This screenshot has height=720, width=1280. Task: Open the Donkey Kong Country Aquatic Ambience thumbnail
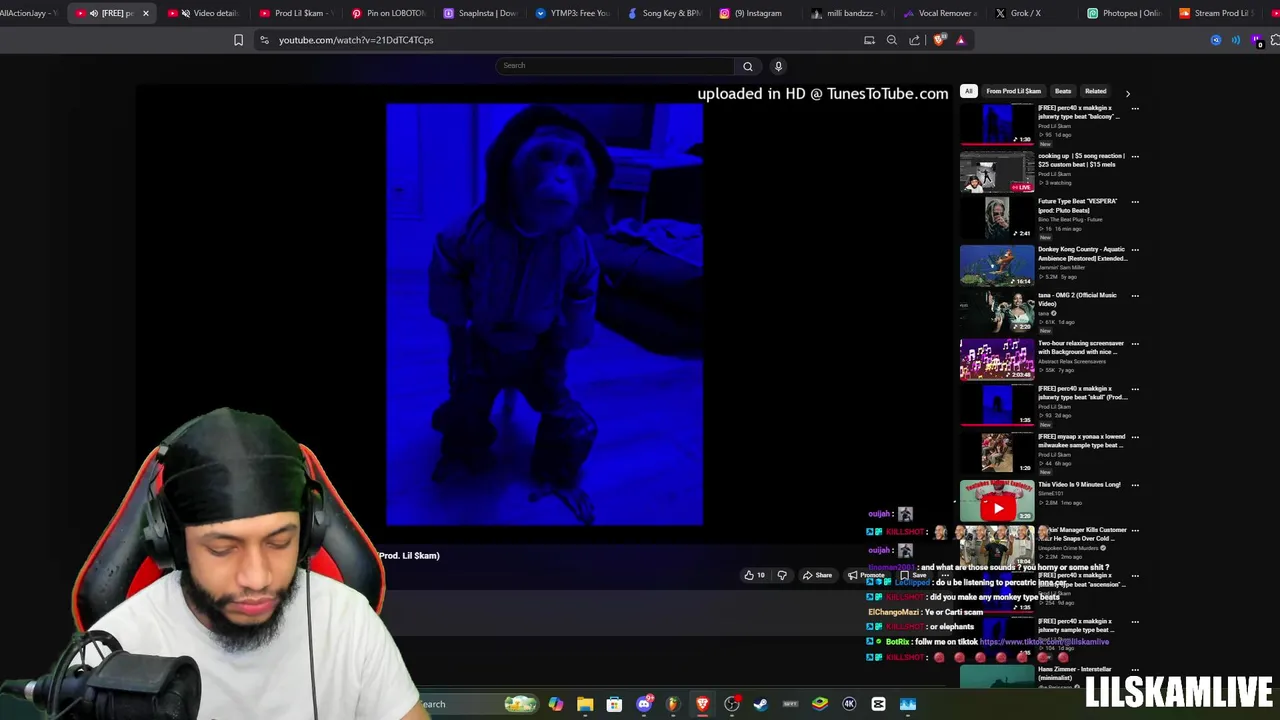pyautogui.click(x=997, y=265)
